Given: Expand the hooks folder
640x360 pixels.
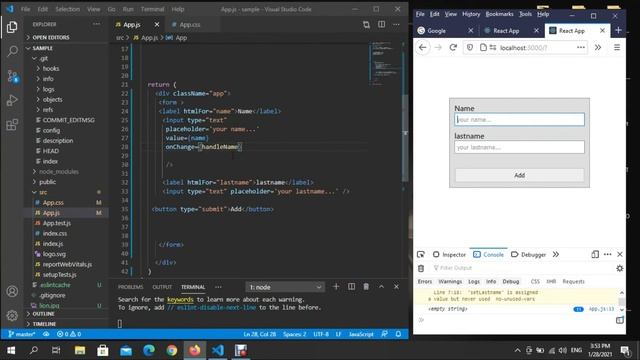Looking at the screenshot, I should pyautogui.click(x=51, y=69).
